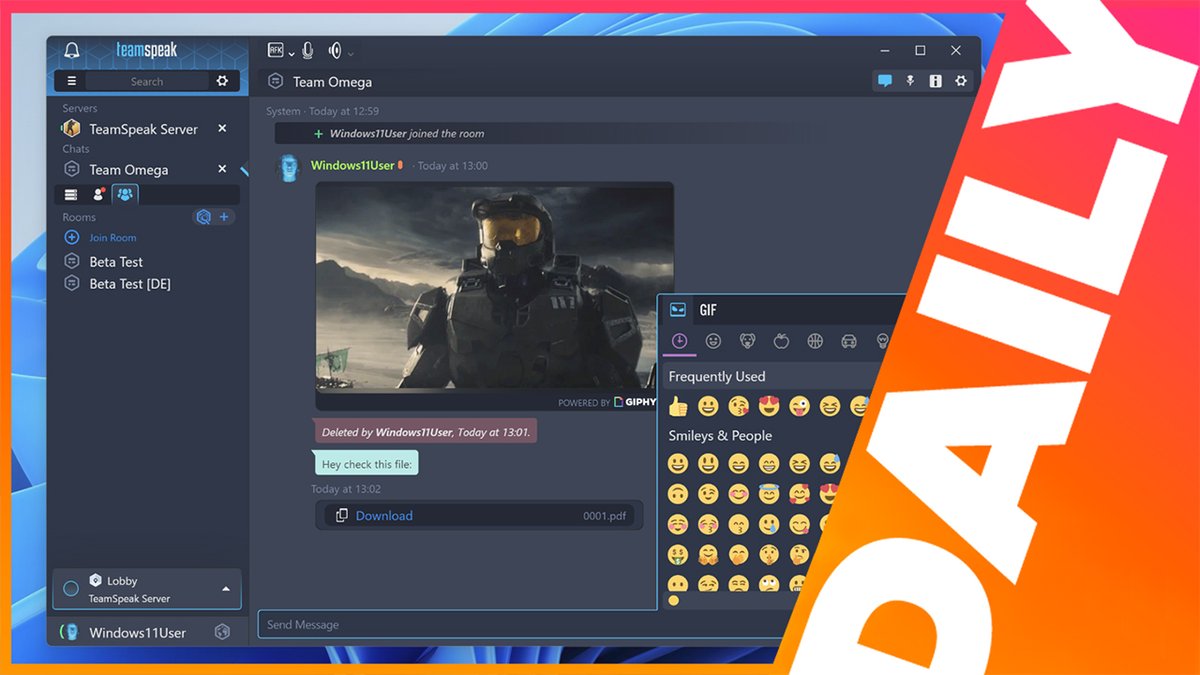Select the activities (basketball) emoji category
Screen dimensions: 1200x675
point(815,341)
